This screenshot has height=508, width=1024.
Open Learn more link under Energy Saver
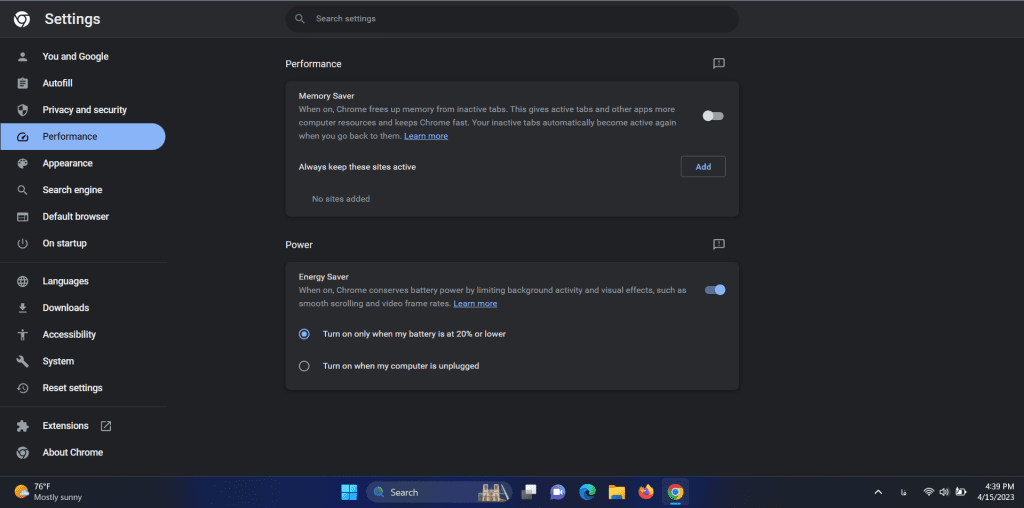pos(475,304)
